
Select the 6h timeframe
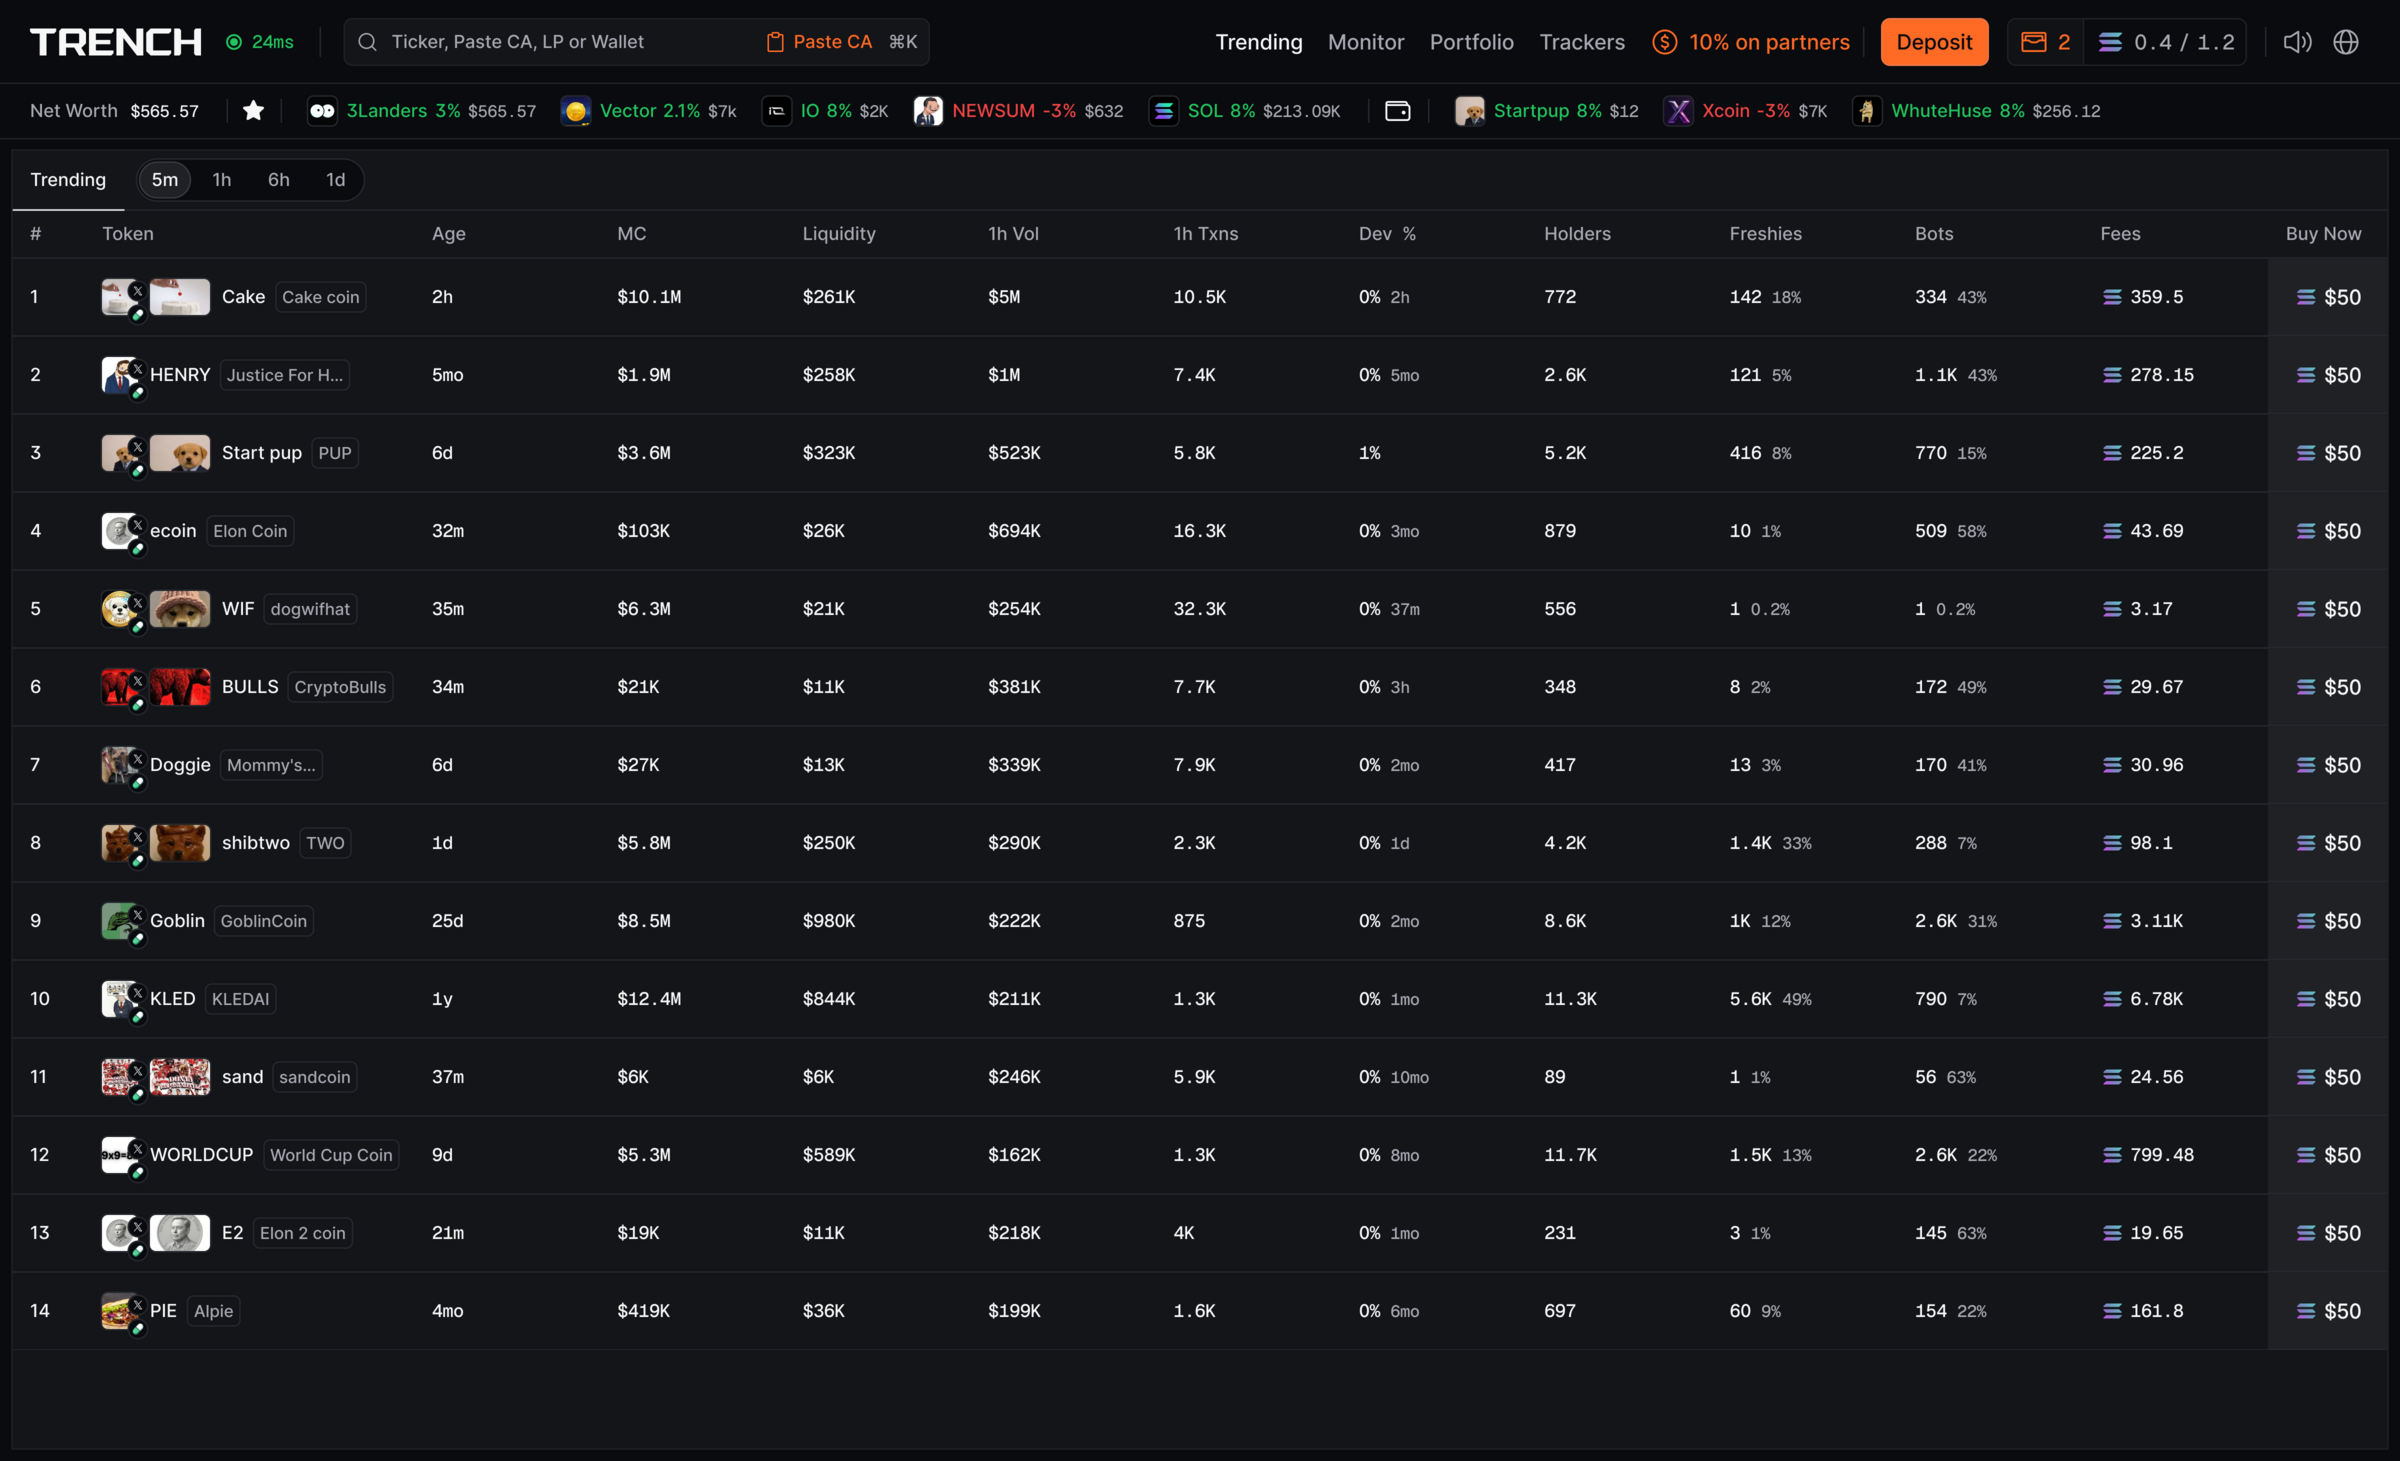coord(279,180)
